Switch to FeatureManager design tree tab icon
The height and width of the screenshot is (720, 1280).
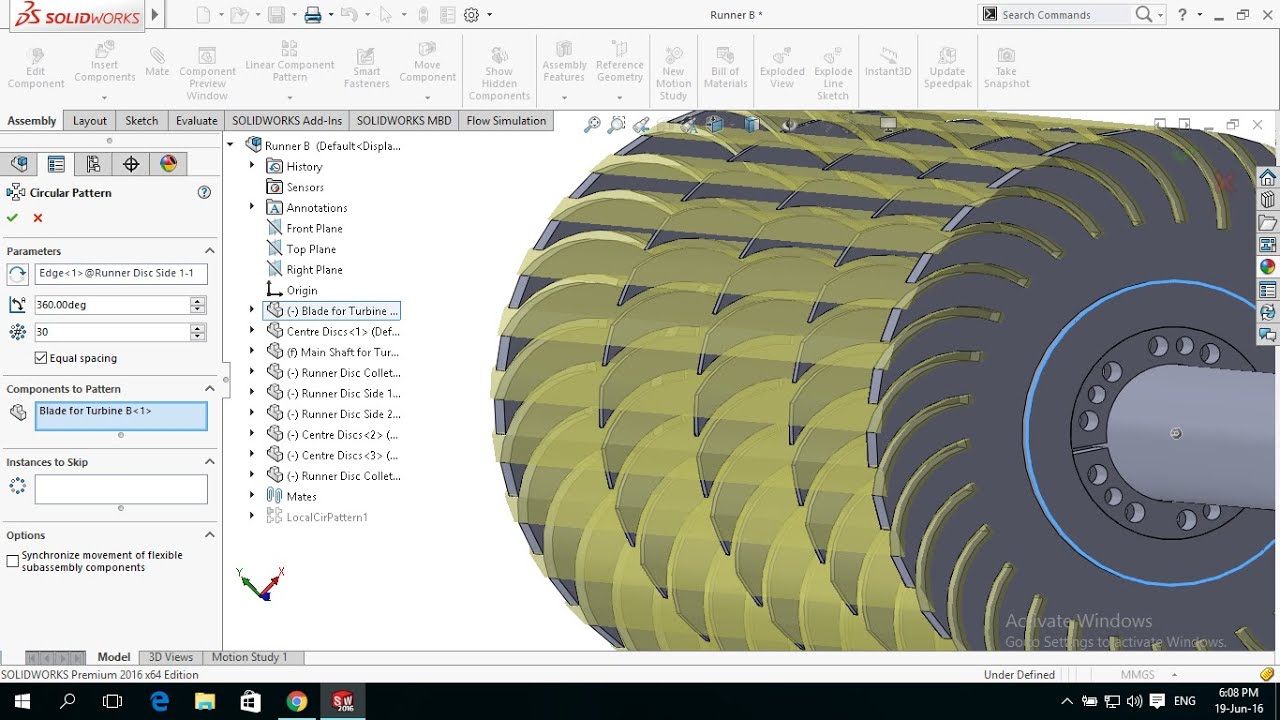(18, 164)
